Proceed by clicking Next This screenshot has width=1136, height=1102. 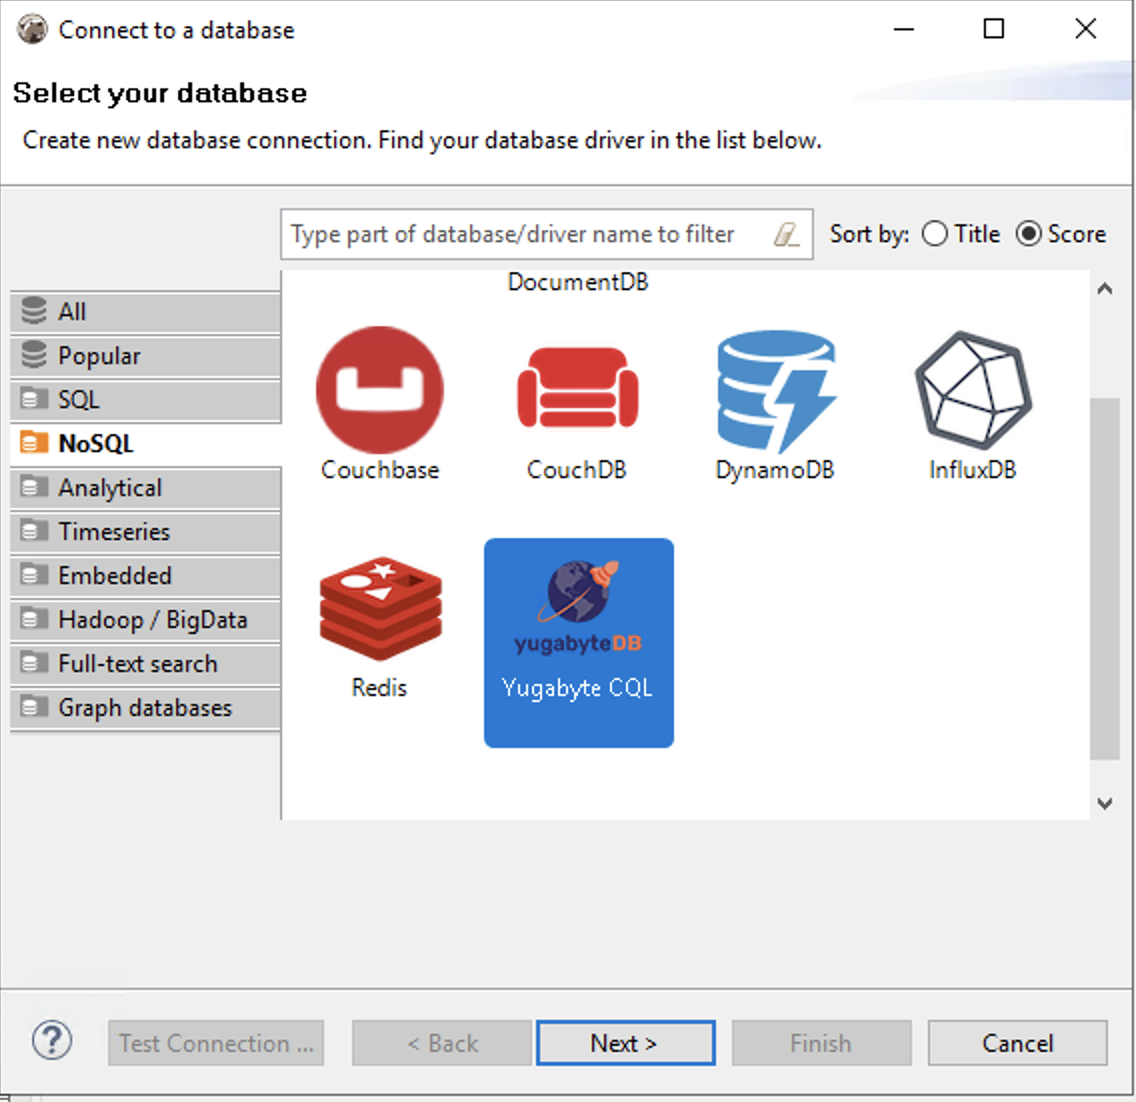(625, 1042)
